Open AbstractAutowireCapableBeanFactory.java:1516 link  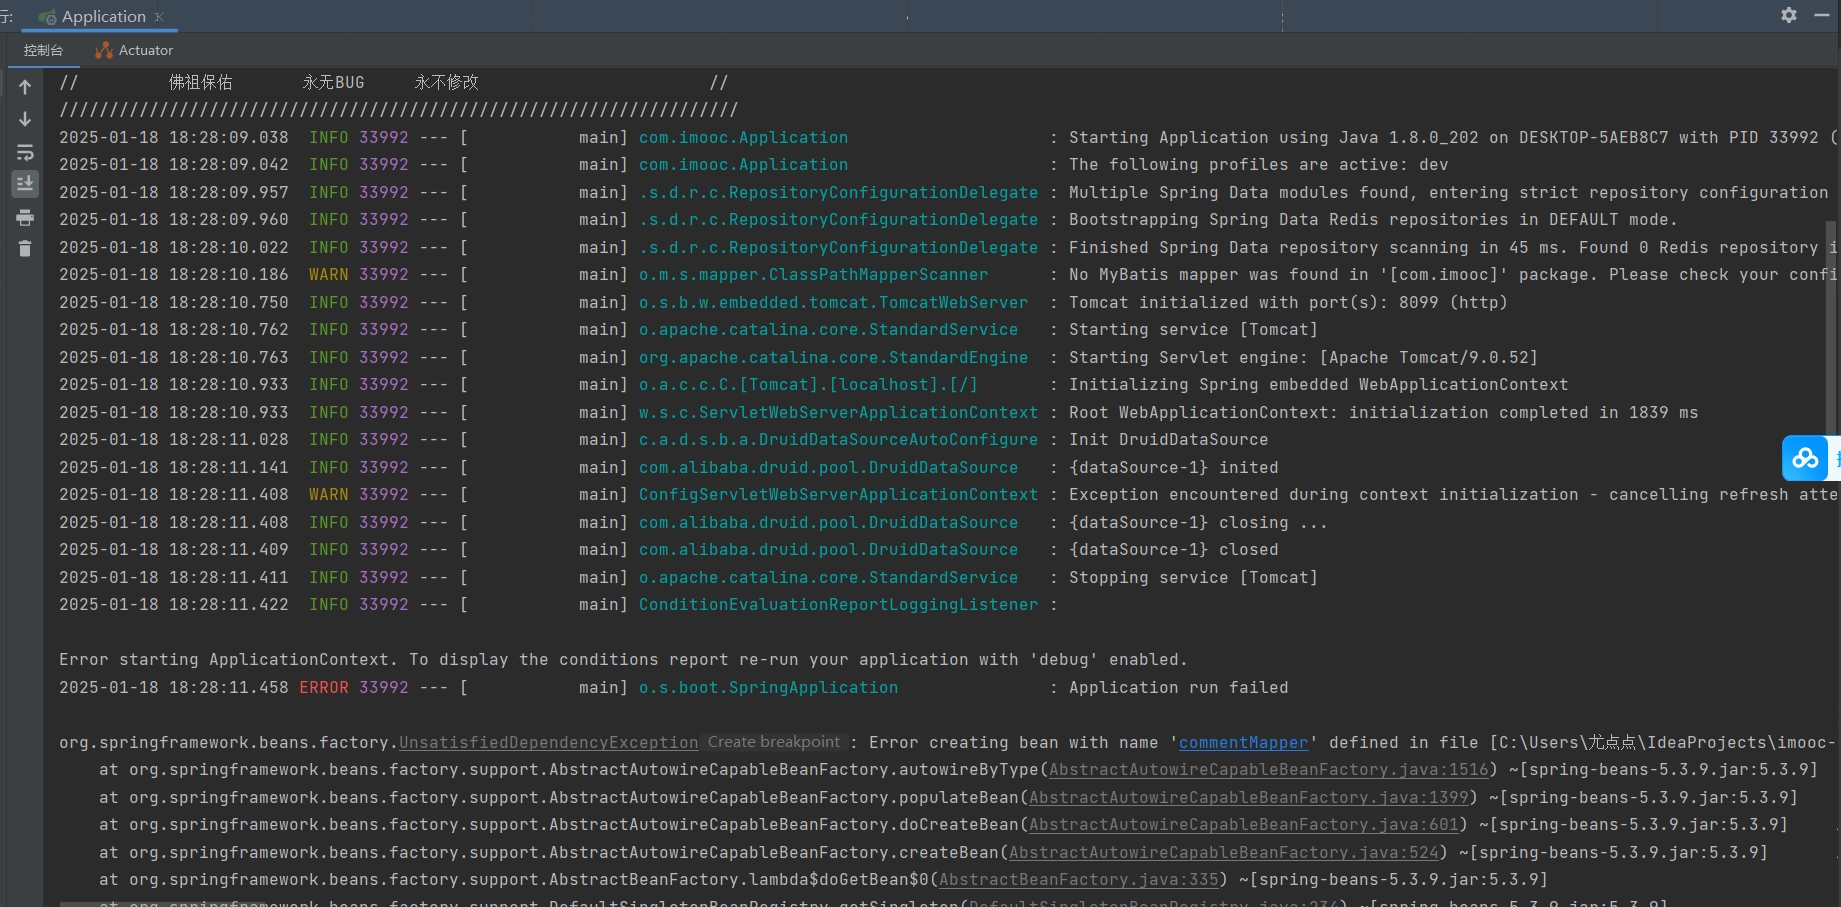[1269, 770]
